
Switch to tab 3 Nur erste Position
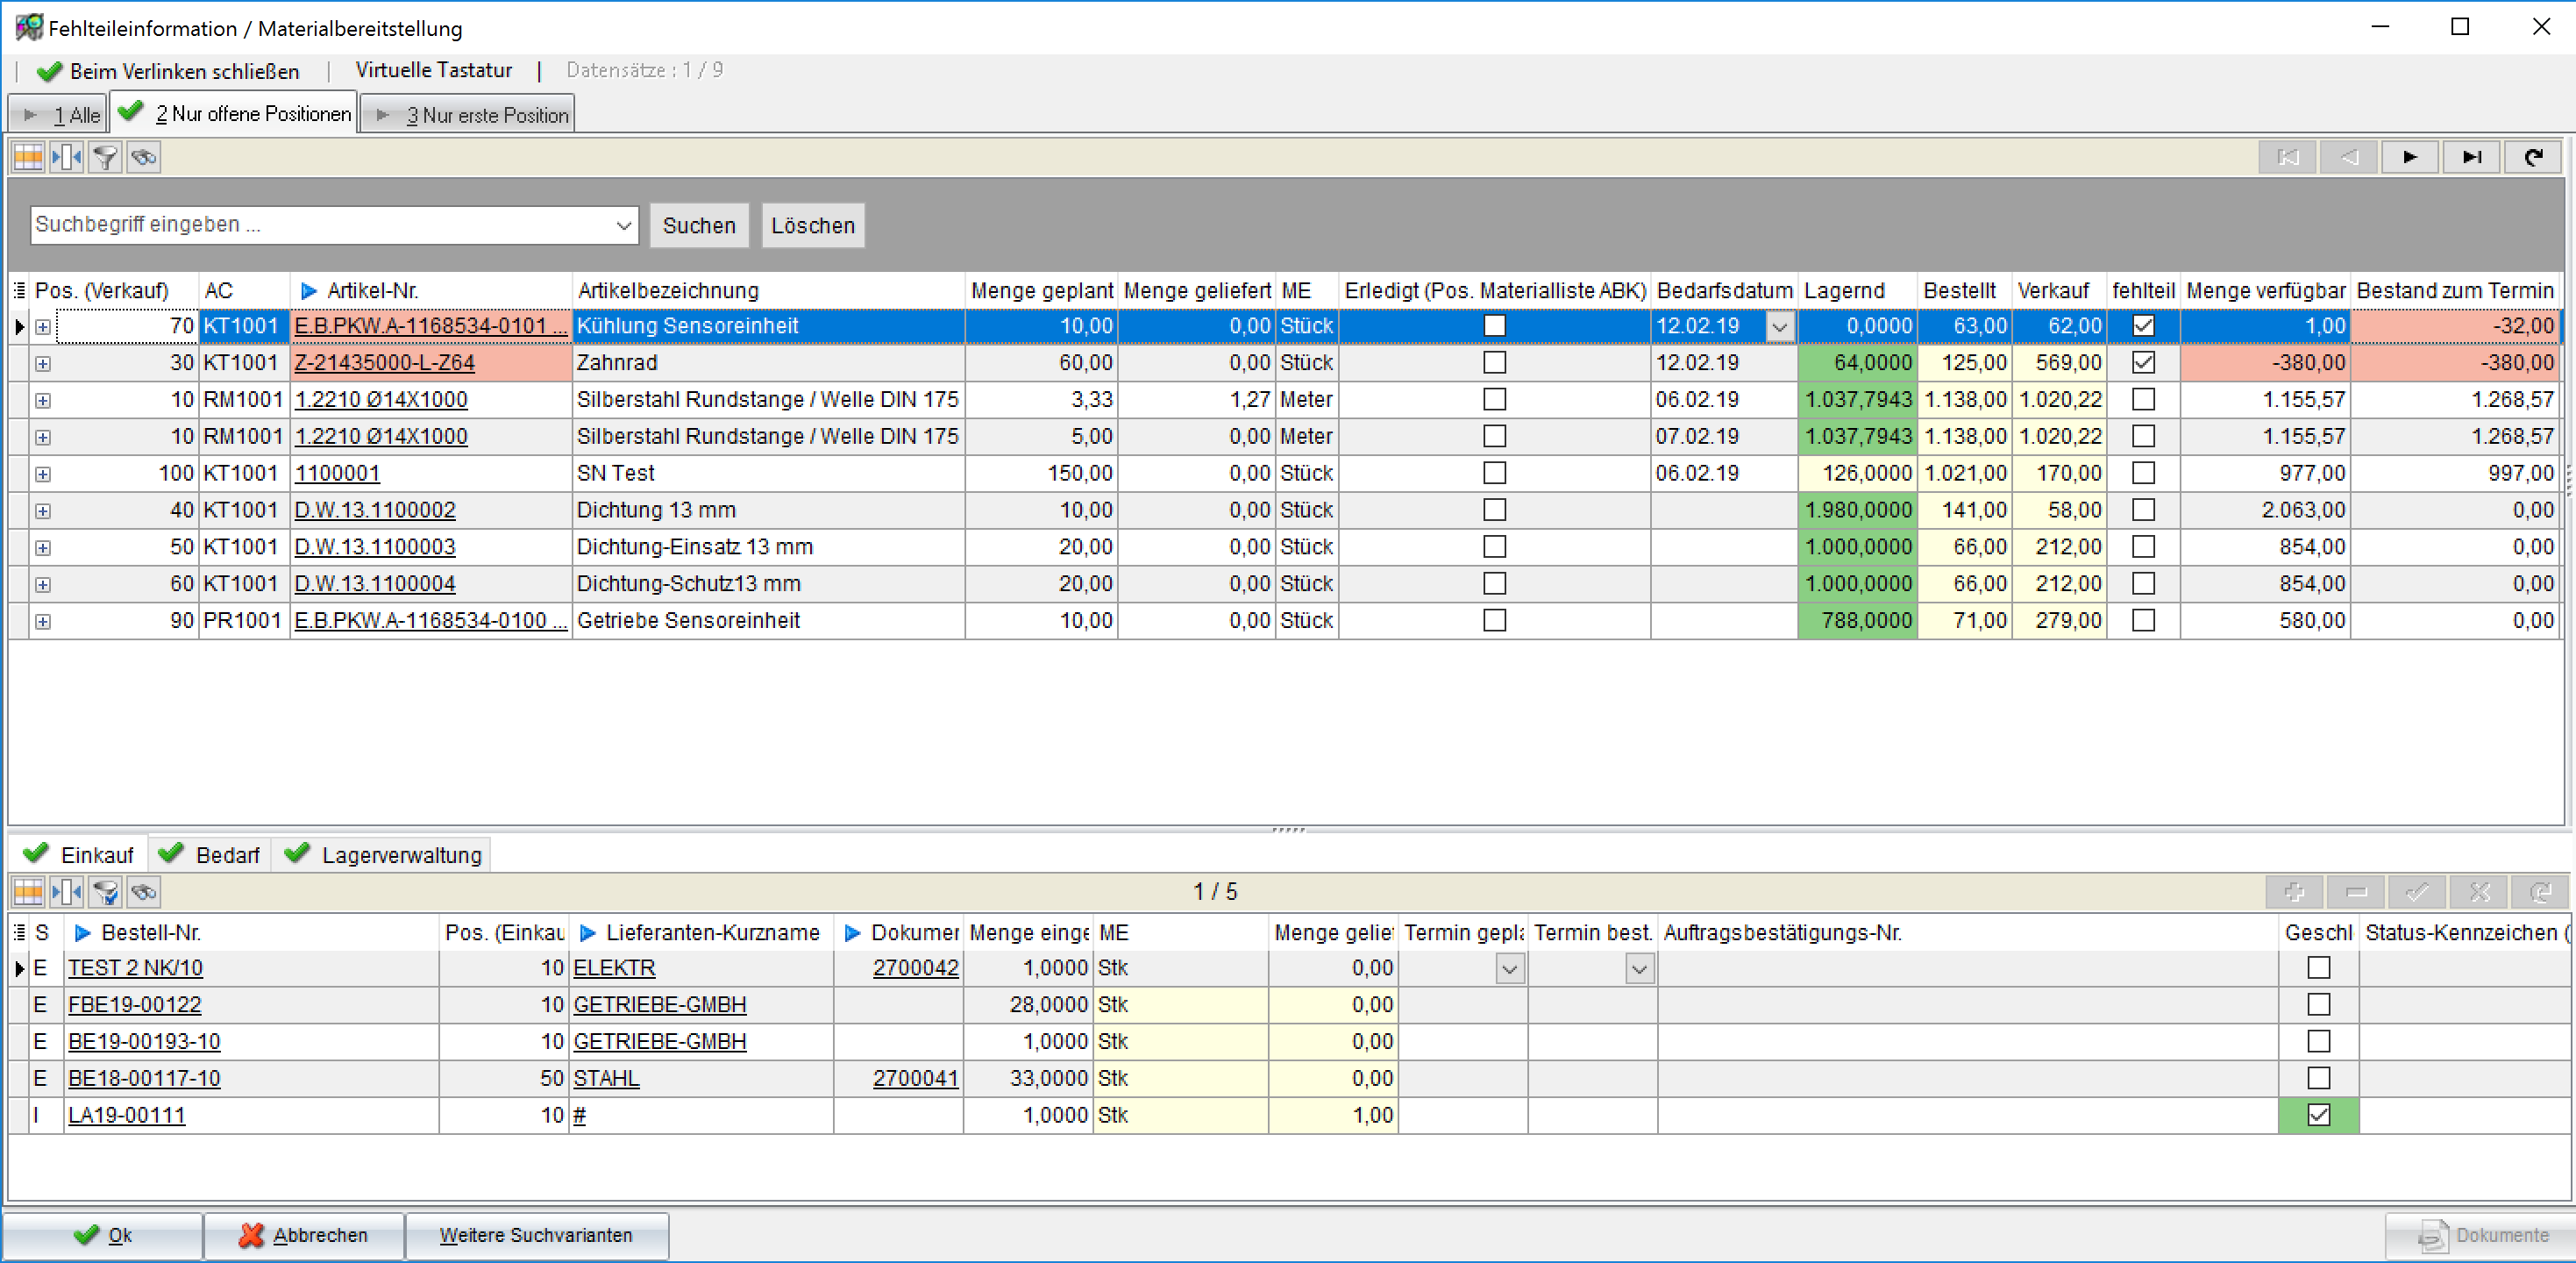coord(468,115)
